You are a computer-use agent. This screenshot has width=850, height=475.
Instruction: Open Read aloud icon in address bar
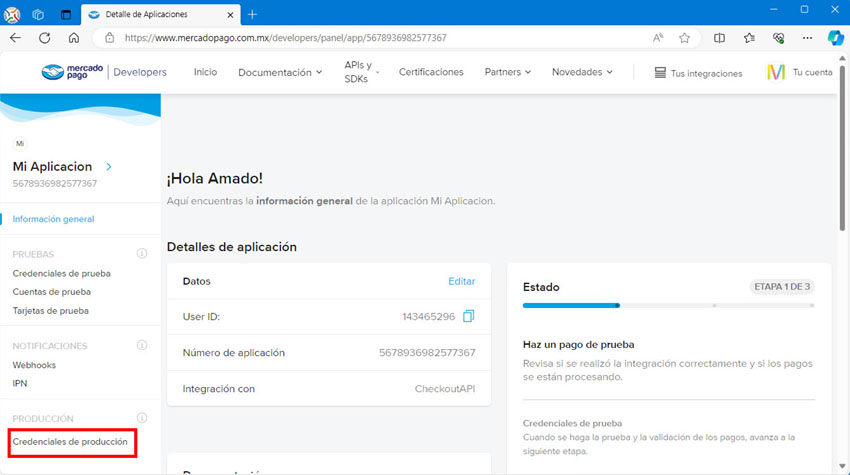[658, 38]
